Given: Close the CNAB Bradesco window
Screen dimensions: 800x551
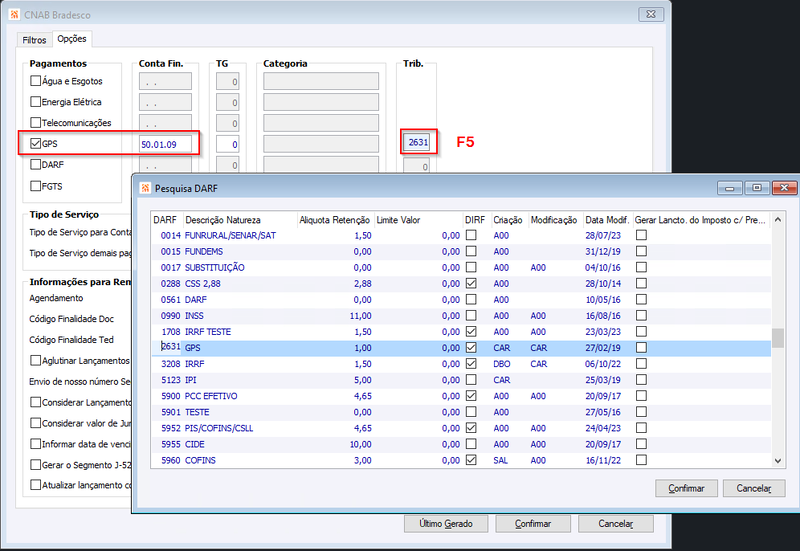Looking at the screenshot, I should tap(651, 14).
